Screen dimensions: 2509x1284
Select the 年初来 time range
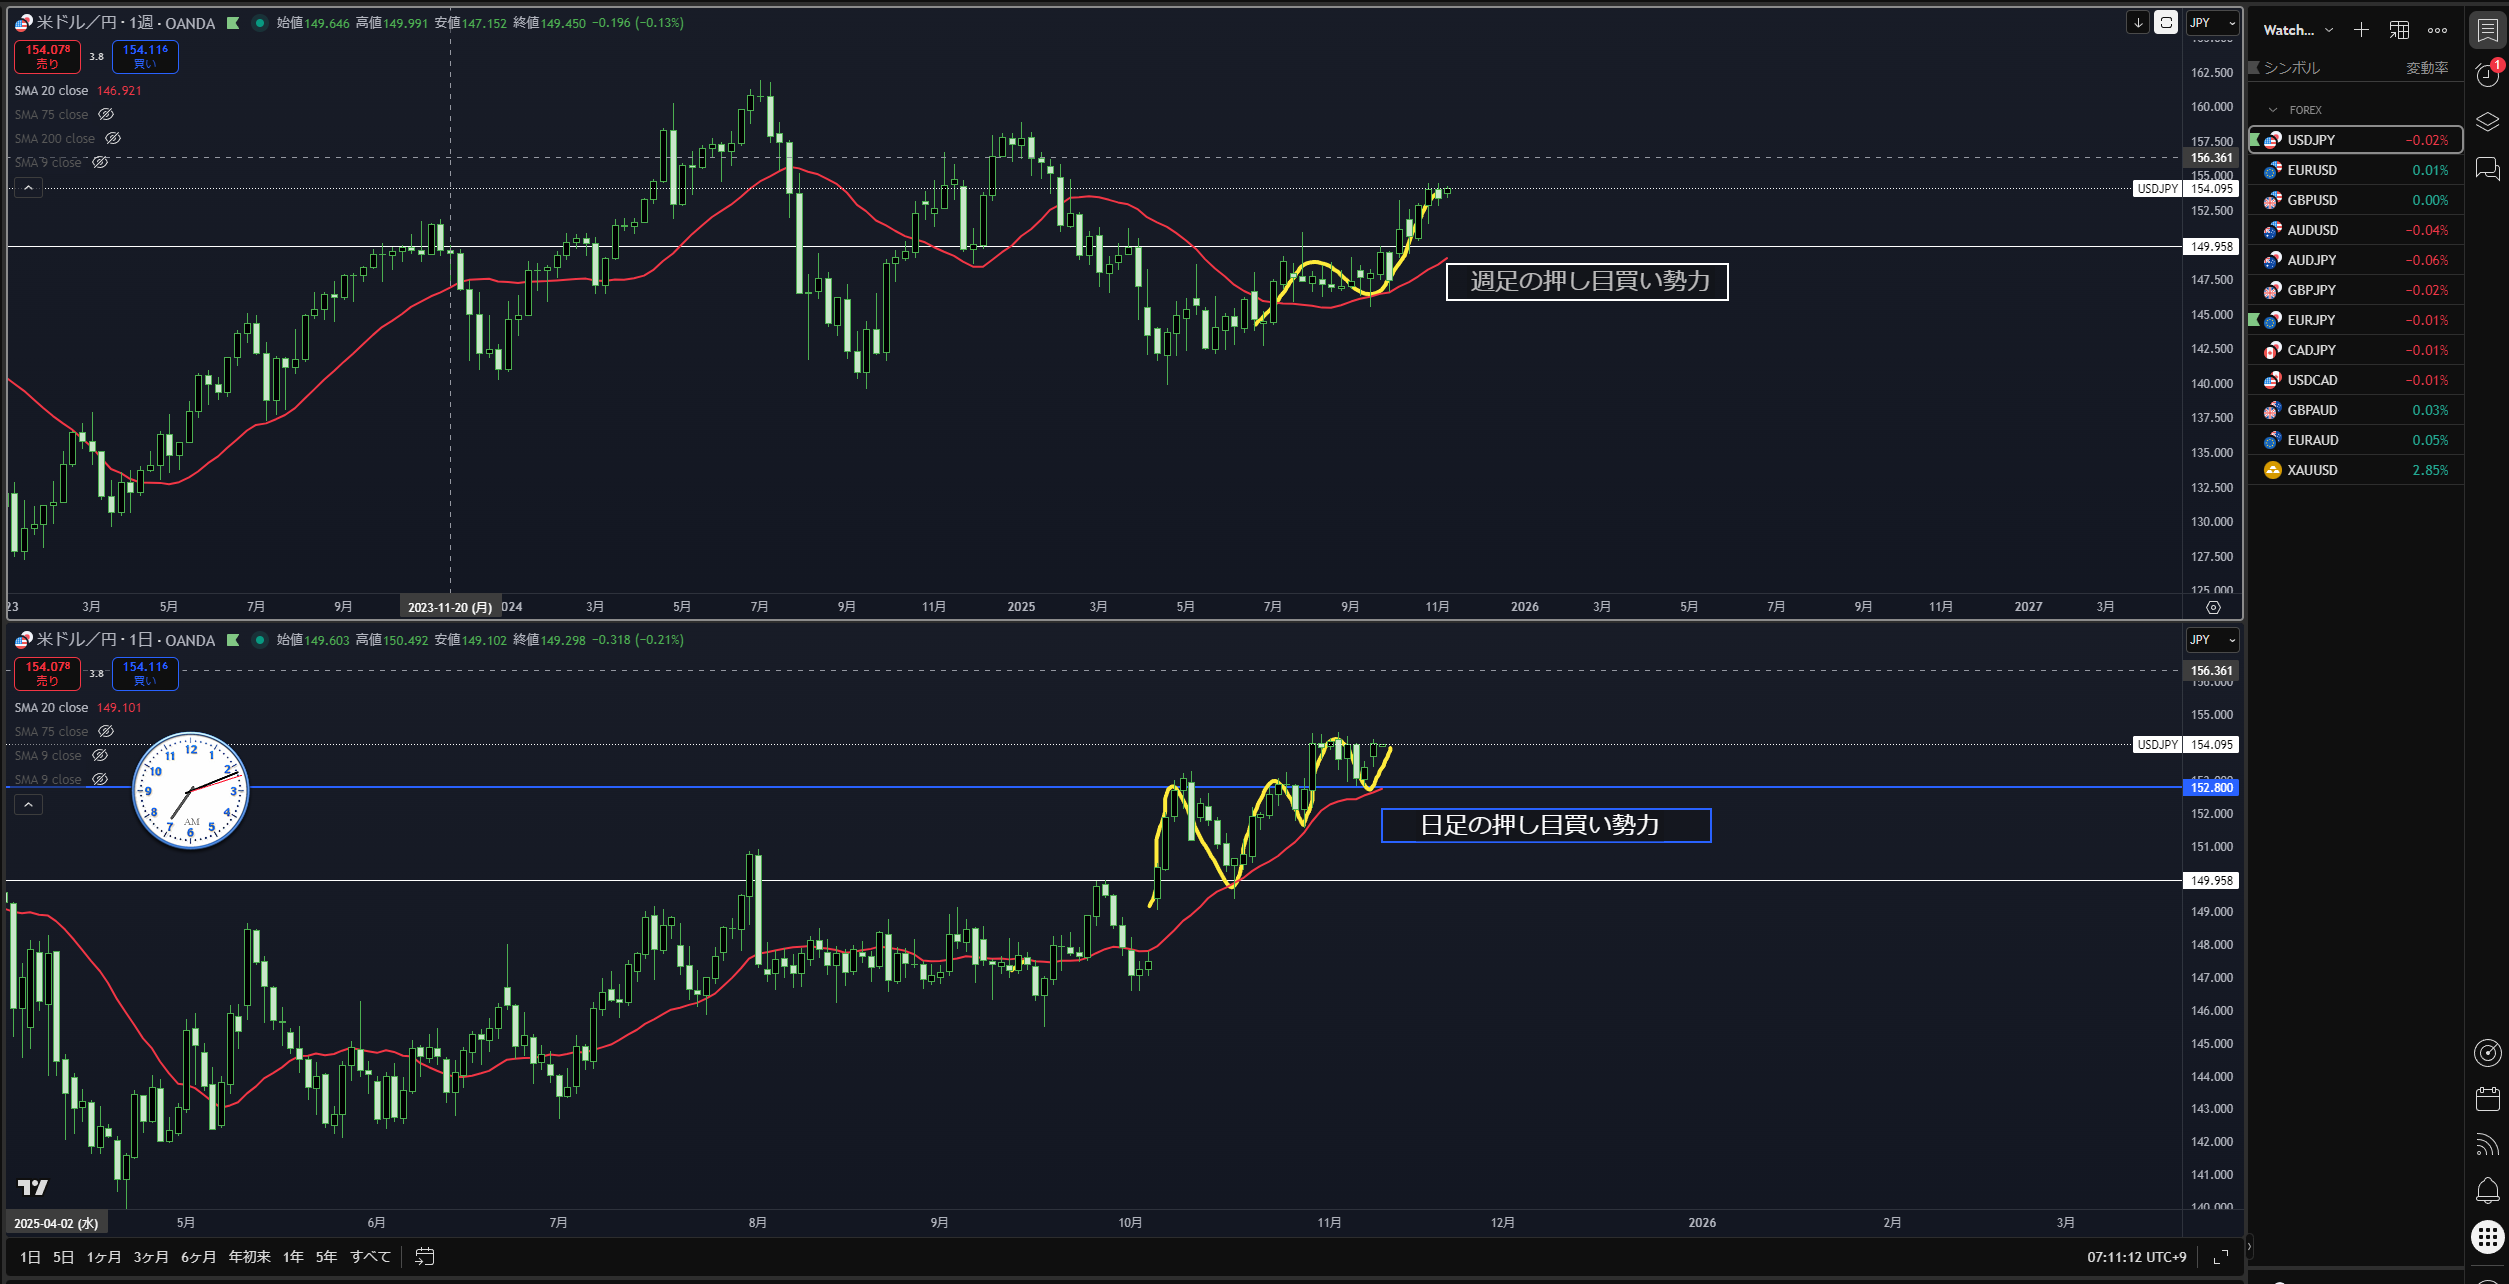[x=249, y=1257]
